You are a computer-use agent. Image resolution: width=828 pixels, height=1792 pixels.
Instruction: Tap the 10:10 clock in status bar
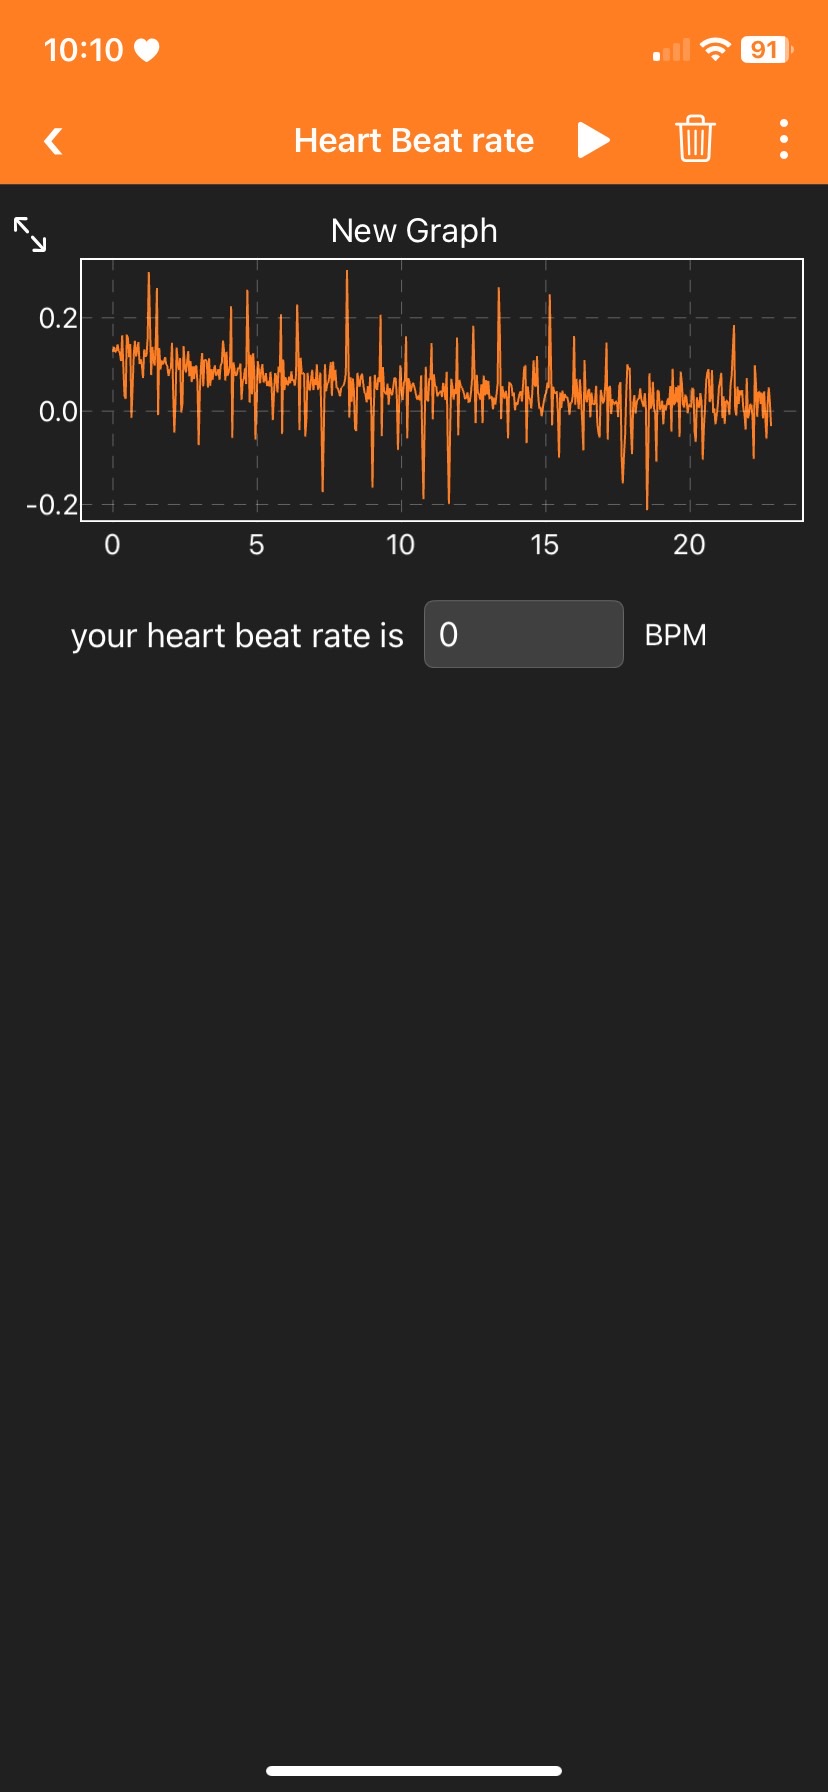tap(83, 50)
